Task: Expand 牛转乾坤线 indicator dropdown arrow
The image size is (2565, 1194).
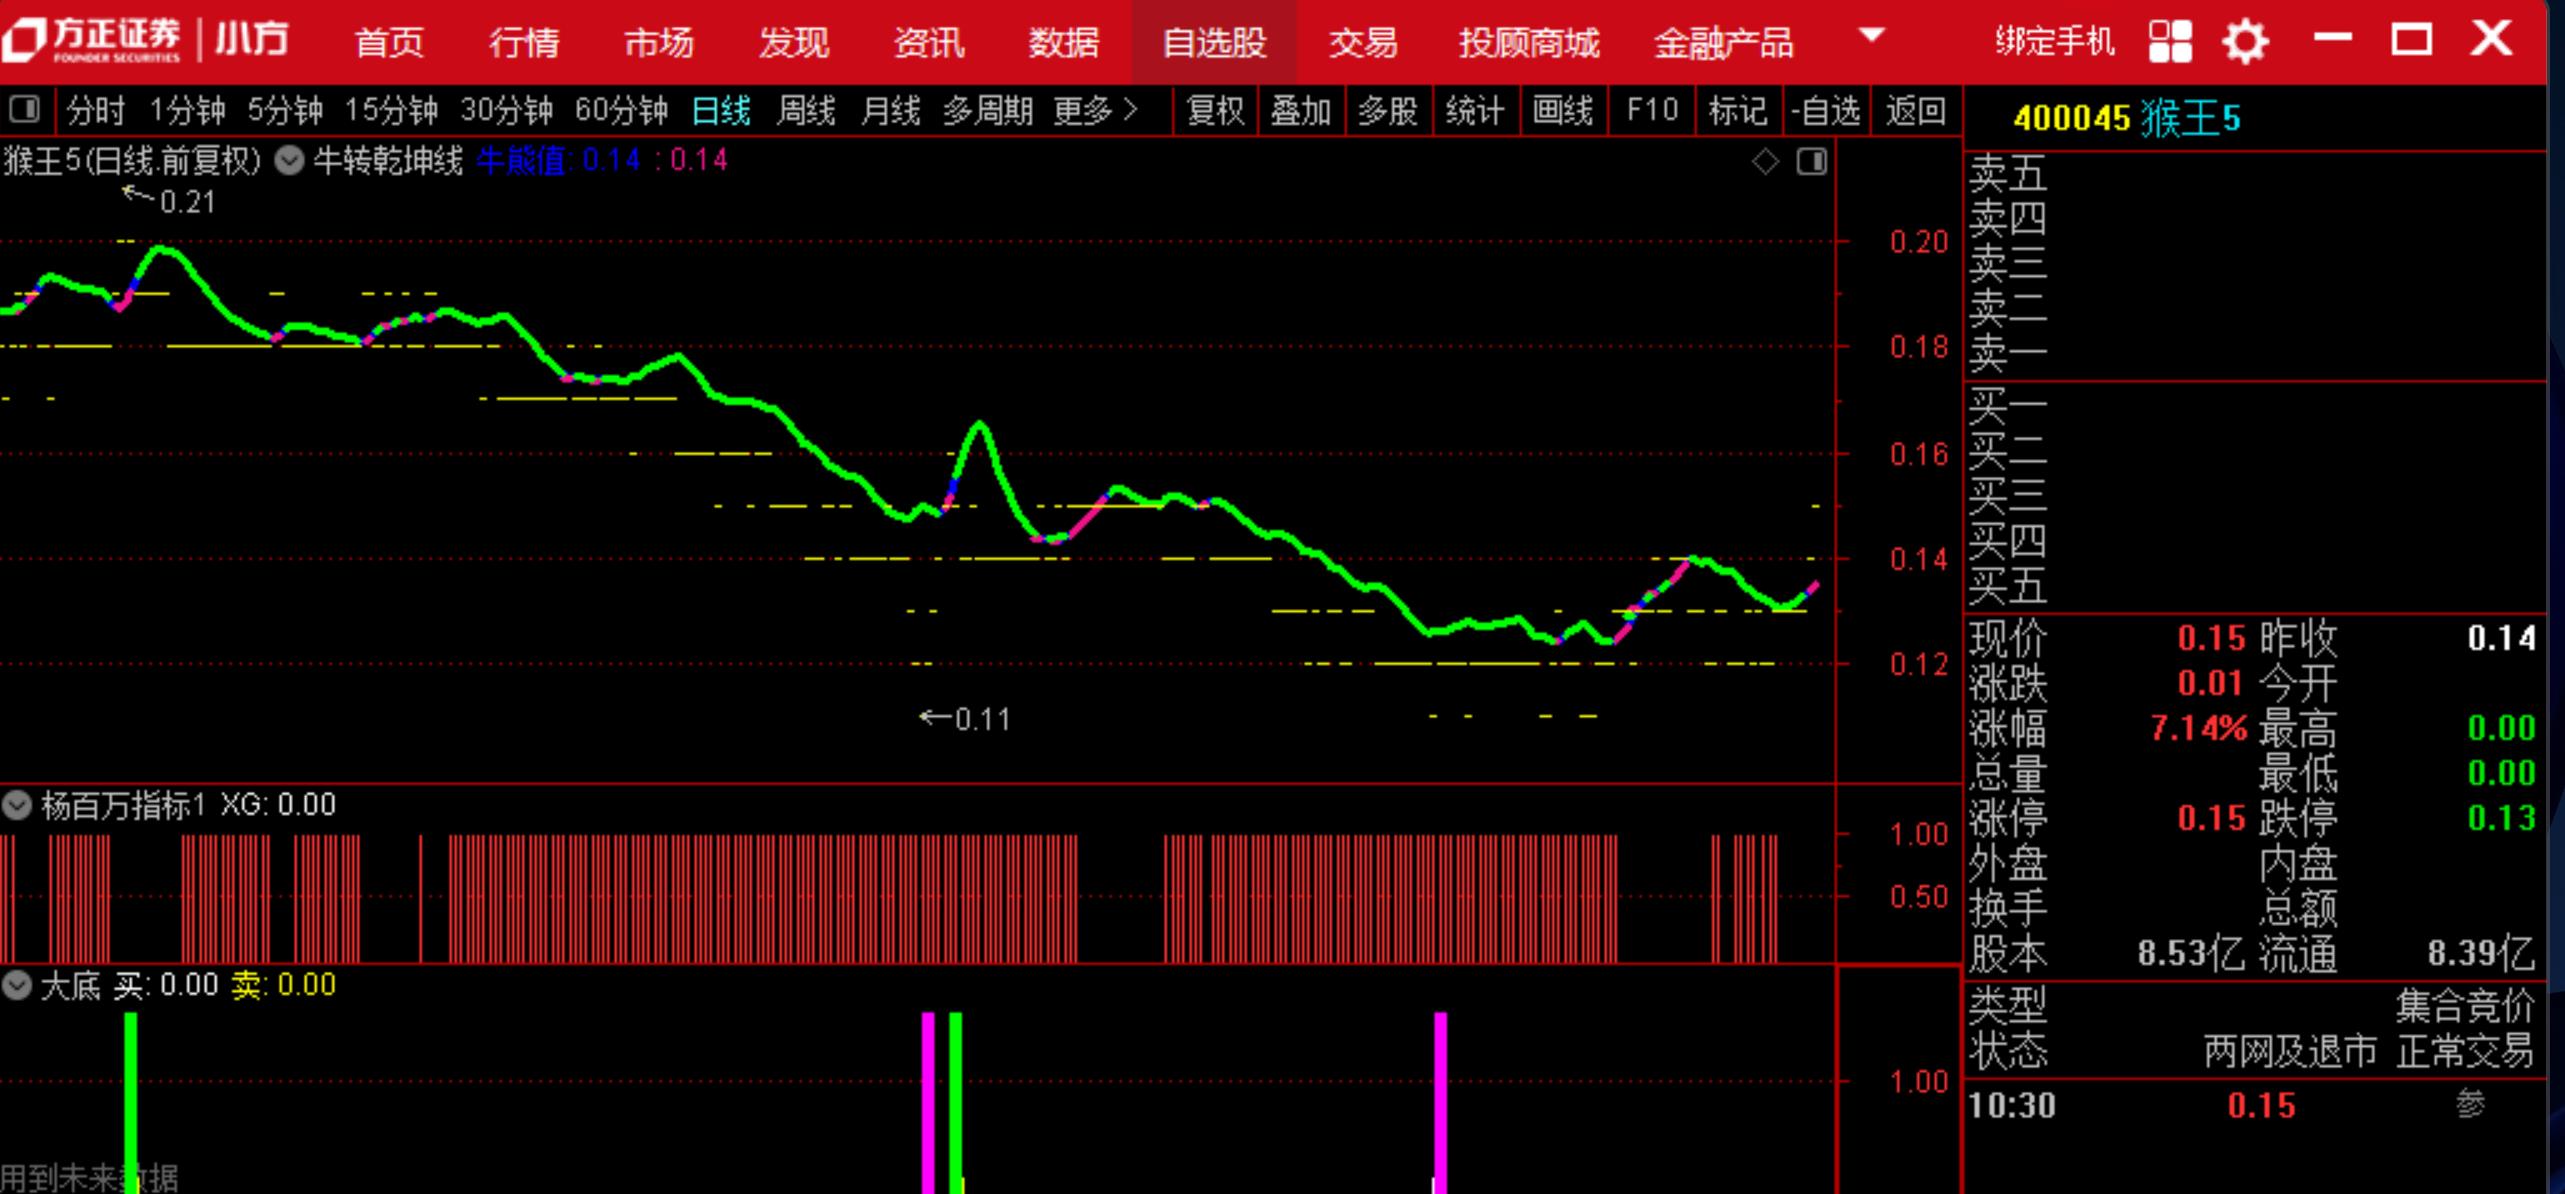Action: click(x=289, y=161)
